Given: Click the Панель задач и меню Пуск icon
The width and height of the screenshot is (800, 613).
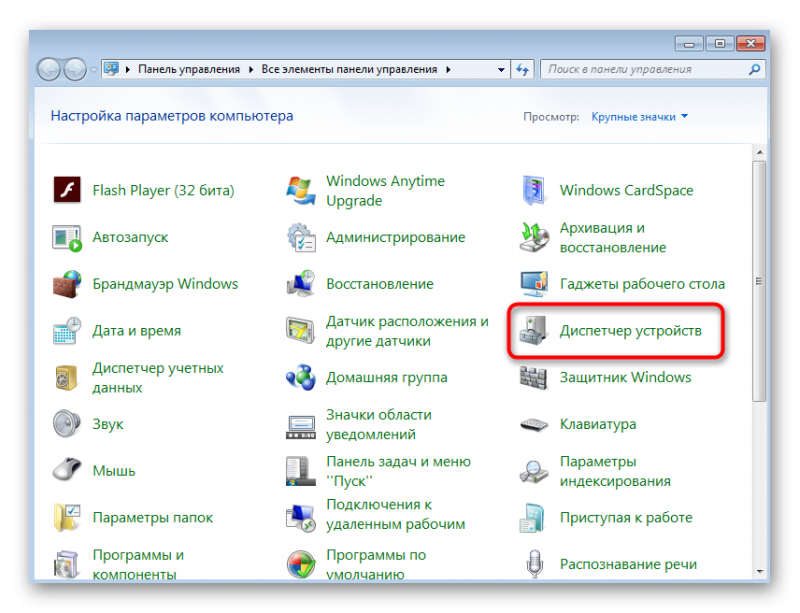Looking at the screenshot, I should tap(301, 471).
